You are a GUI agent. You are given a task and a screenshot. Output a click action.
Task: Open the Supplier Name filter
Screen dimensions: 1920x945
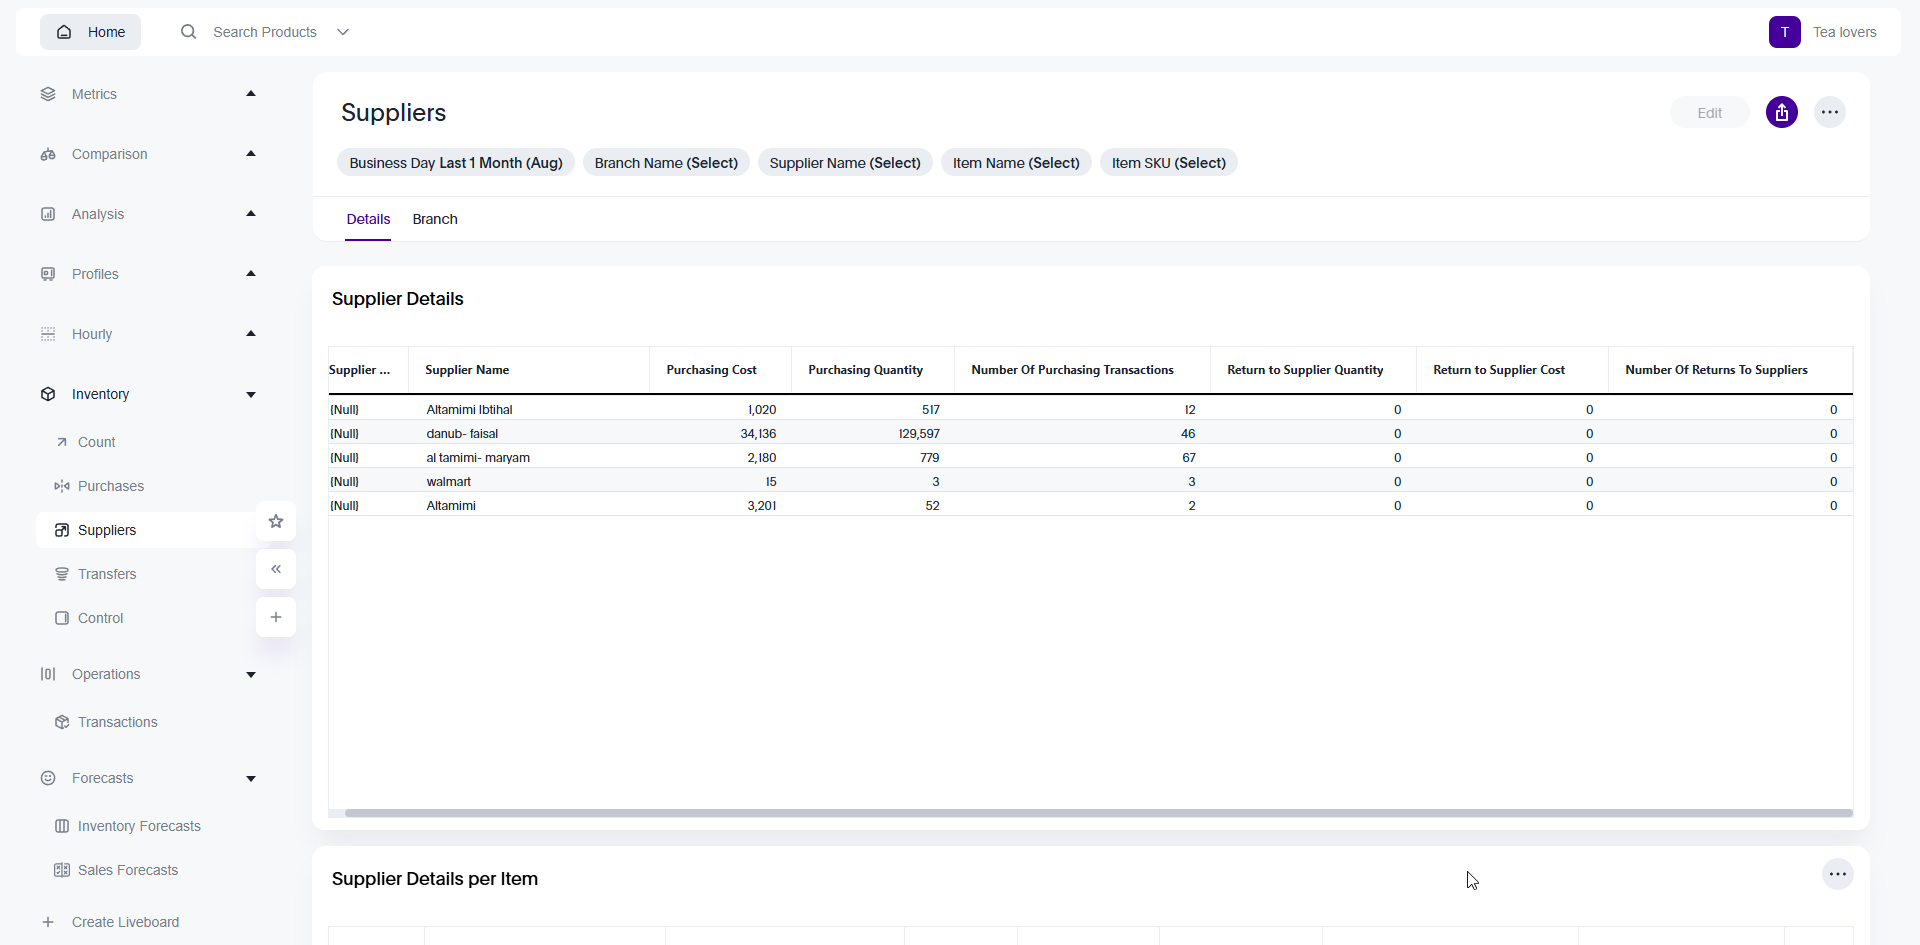(x=844, y=163)
